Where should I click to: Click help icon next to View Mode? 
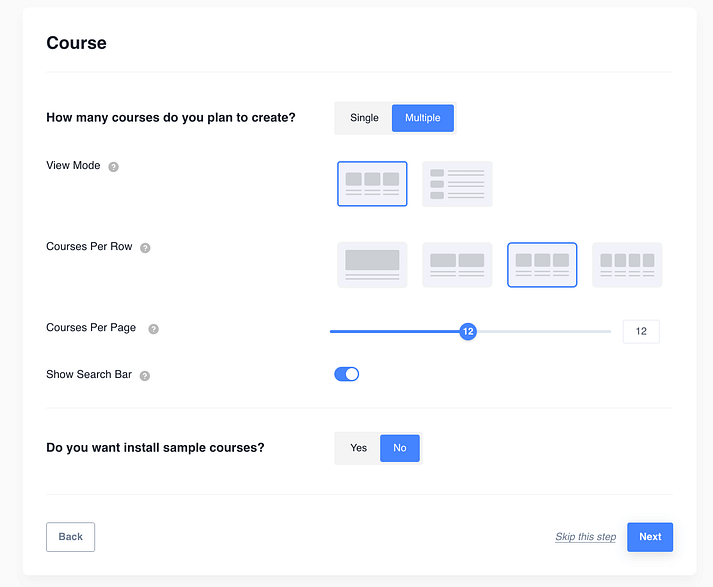113,167
